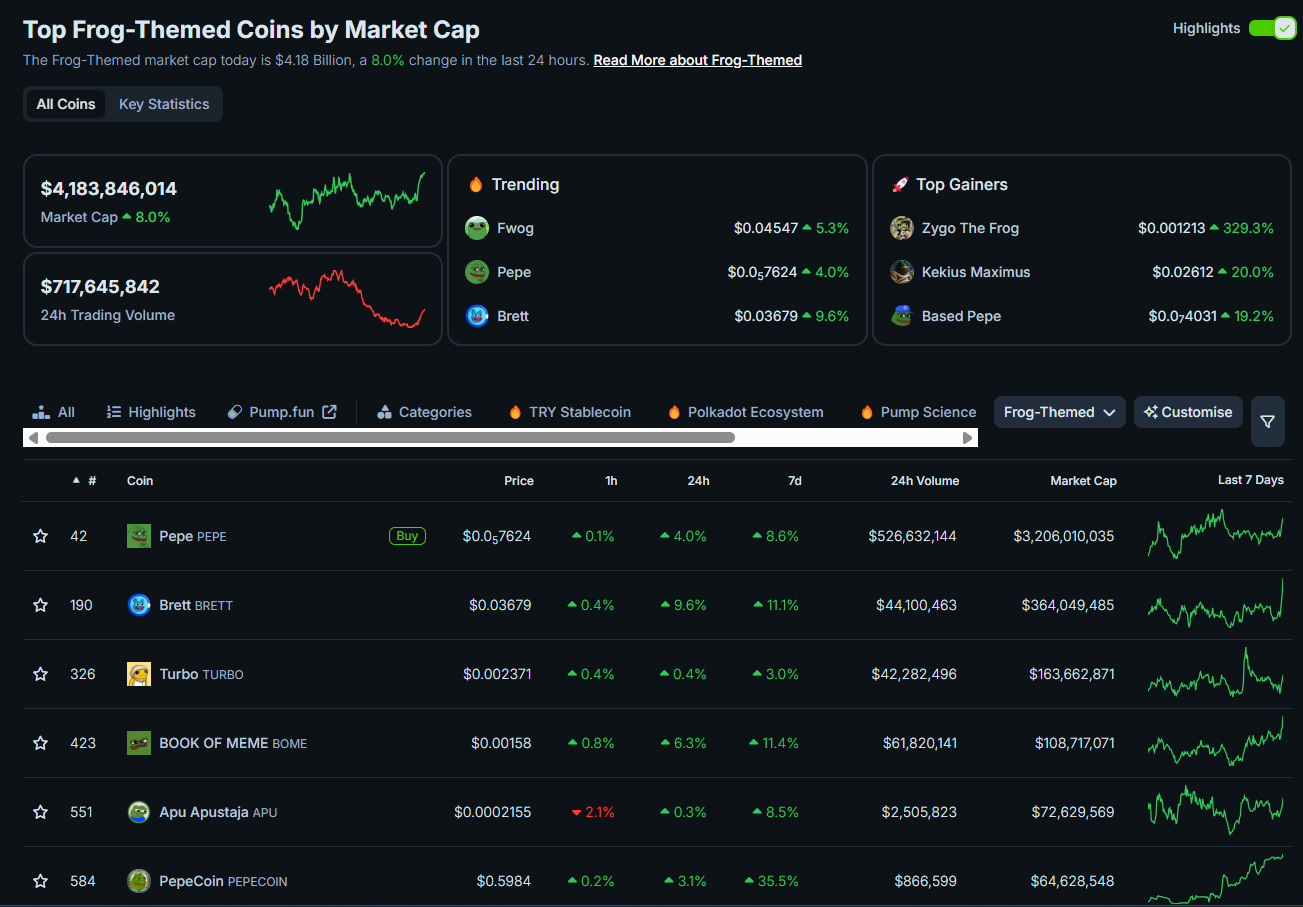The image size is (1303, 907).
Task: Click Brett's Last 7 Days sparkline
Action: point(1215,603)
